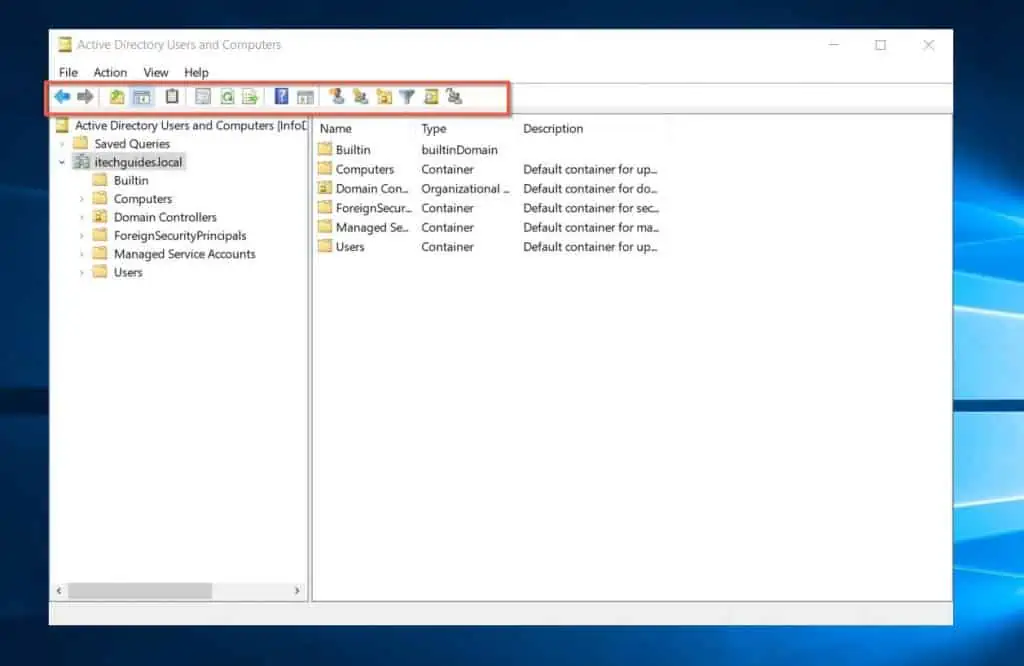Screen dimensions: 1024x666
Task: Click the Export List toolbar icon
Action: click(x=250, y=97)
